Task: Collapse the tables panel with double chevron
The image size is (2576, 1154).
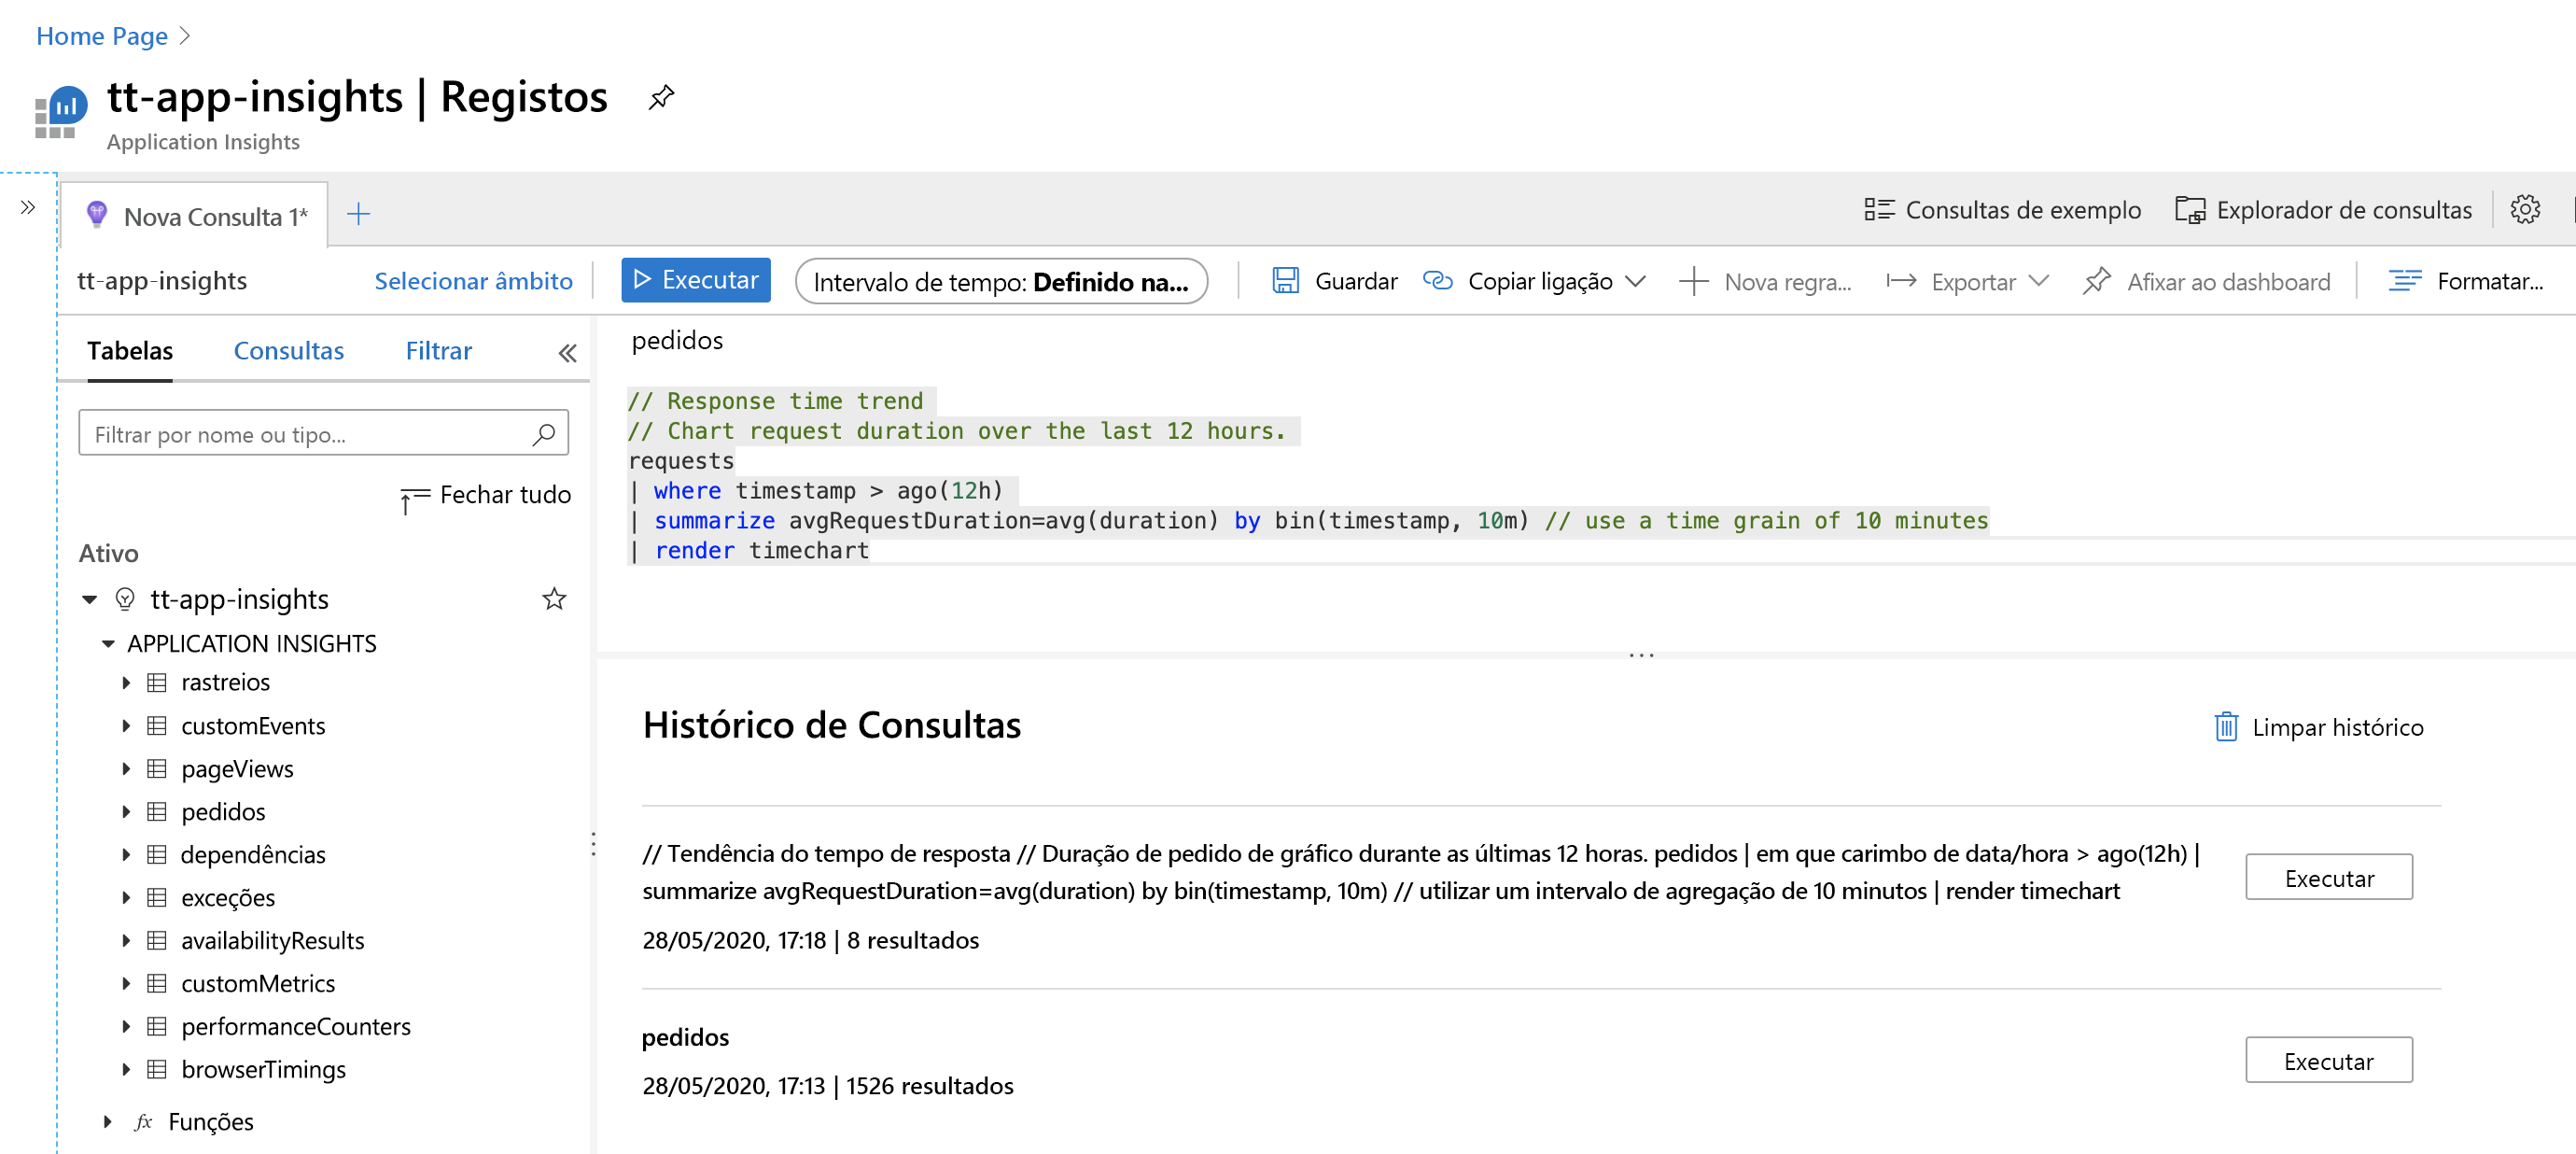Action: pos(567,353)
